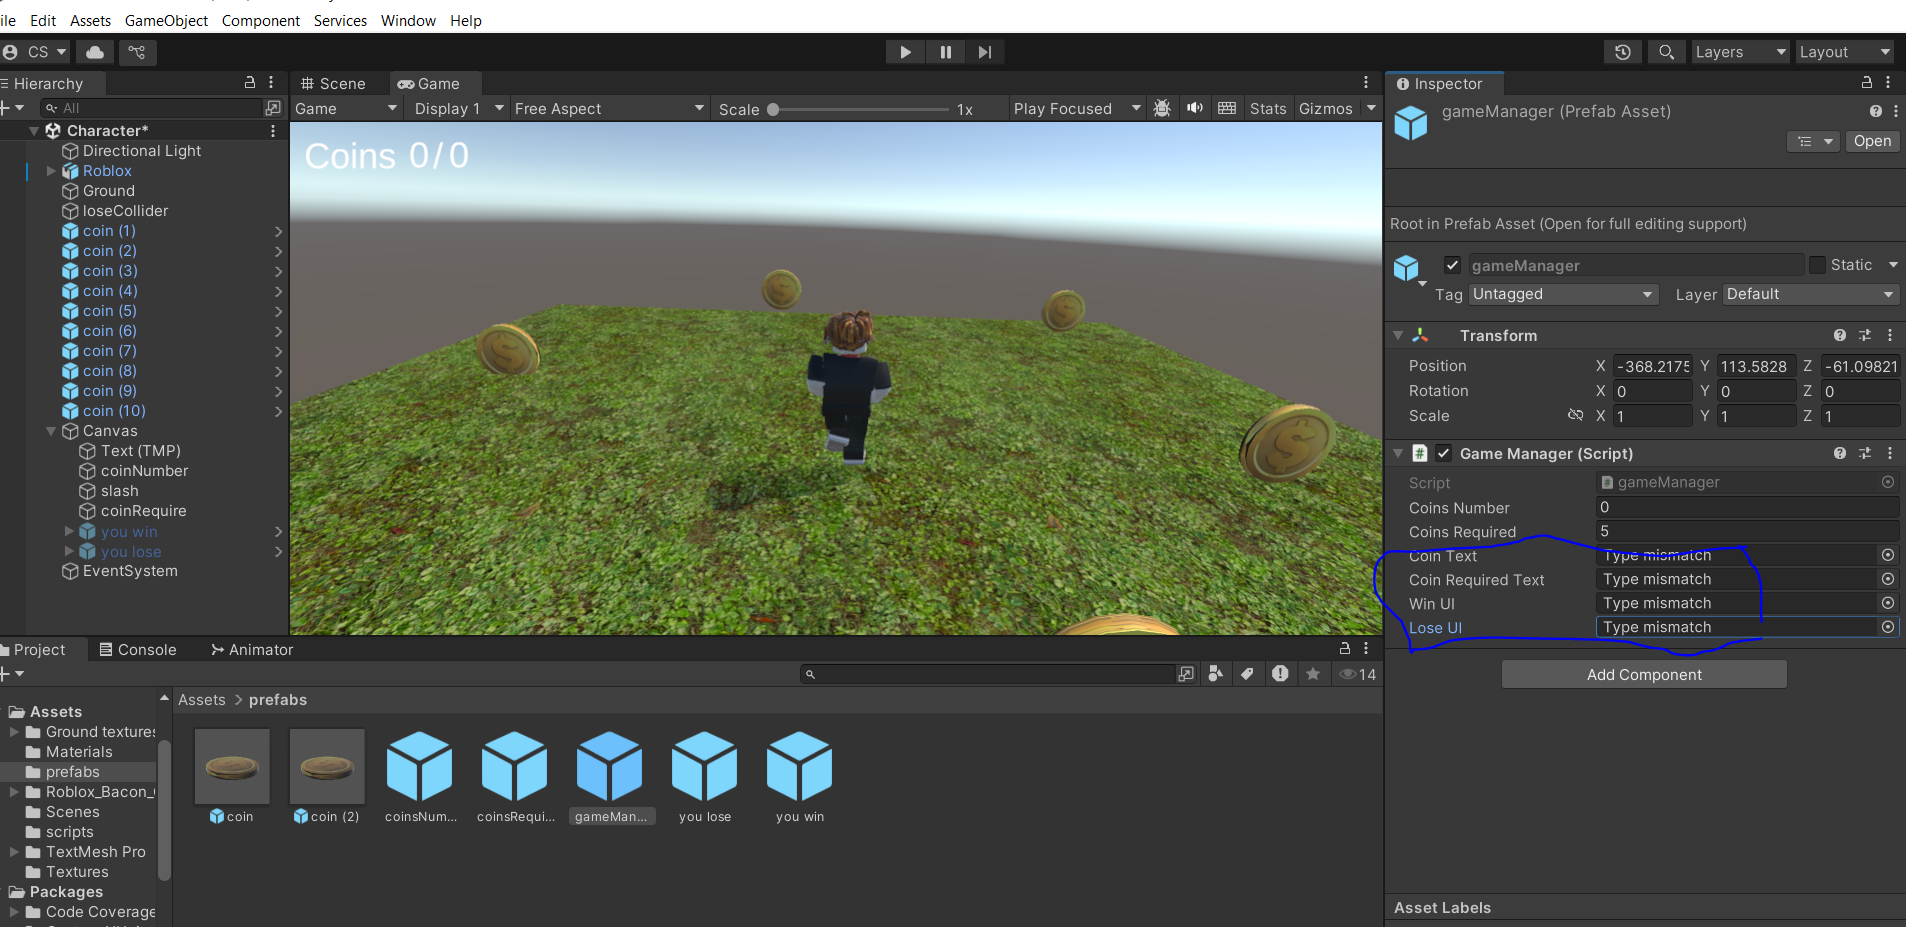Open the Component menu
Viewport: 1906px width, 927px height.
pos(260,20)
